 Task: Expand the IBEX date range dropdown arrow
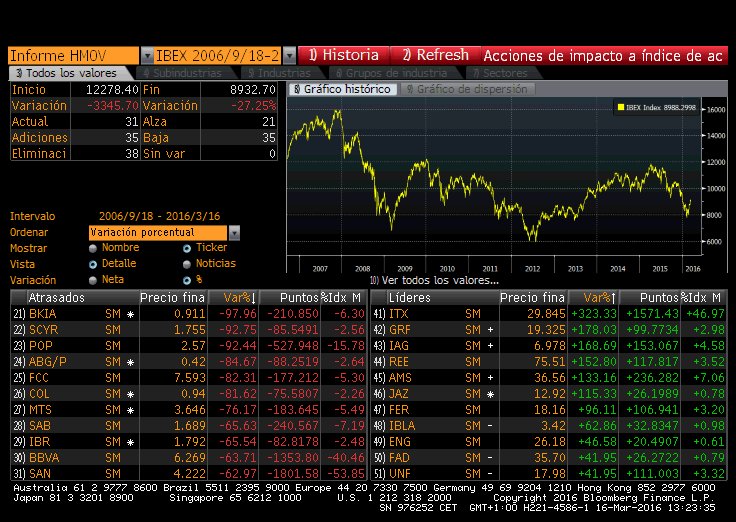[290, 56]
